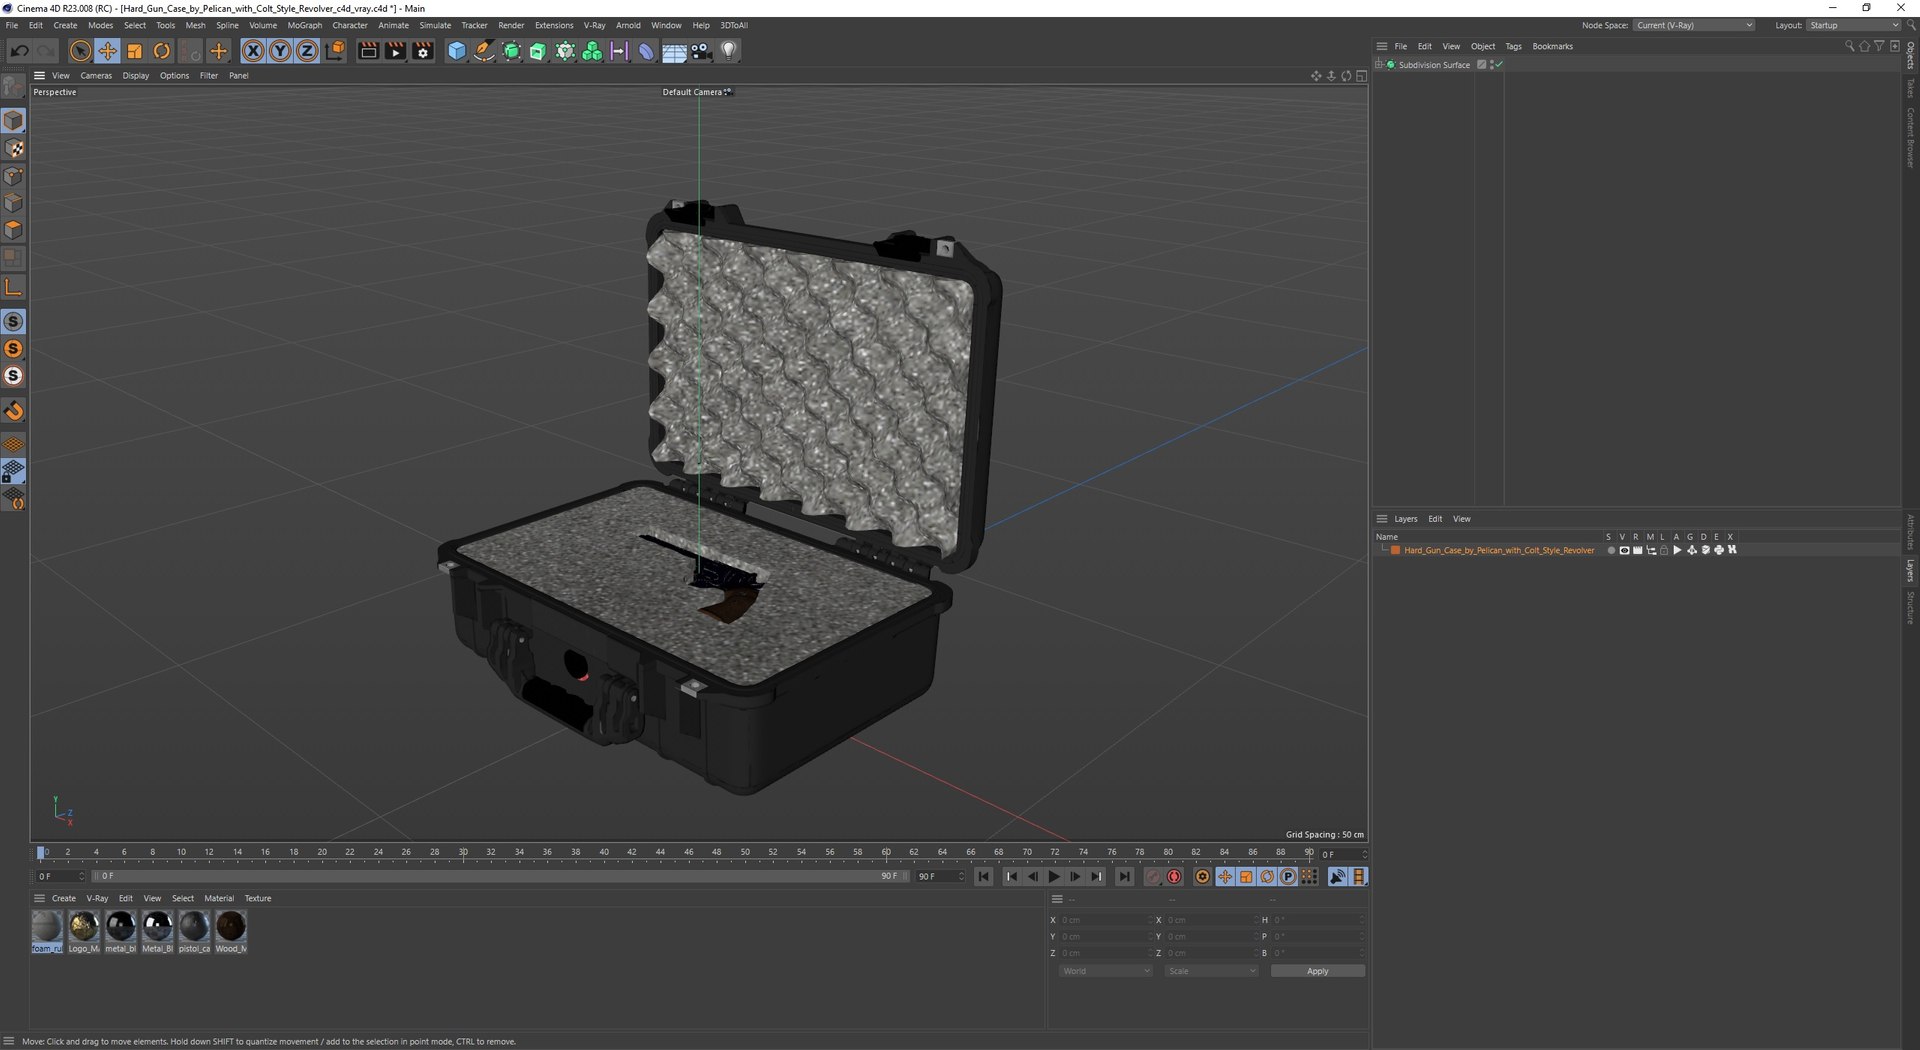Toggle layer visibility eye for Hard_Gun_Case layer
The width and height of the screenshot is (1920, 1050).
pos(1624,550)
